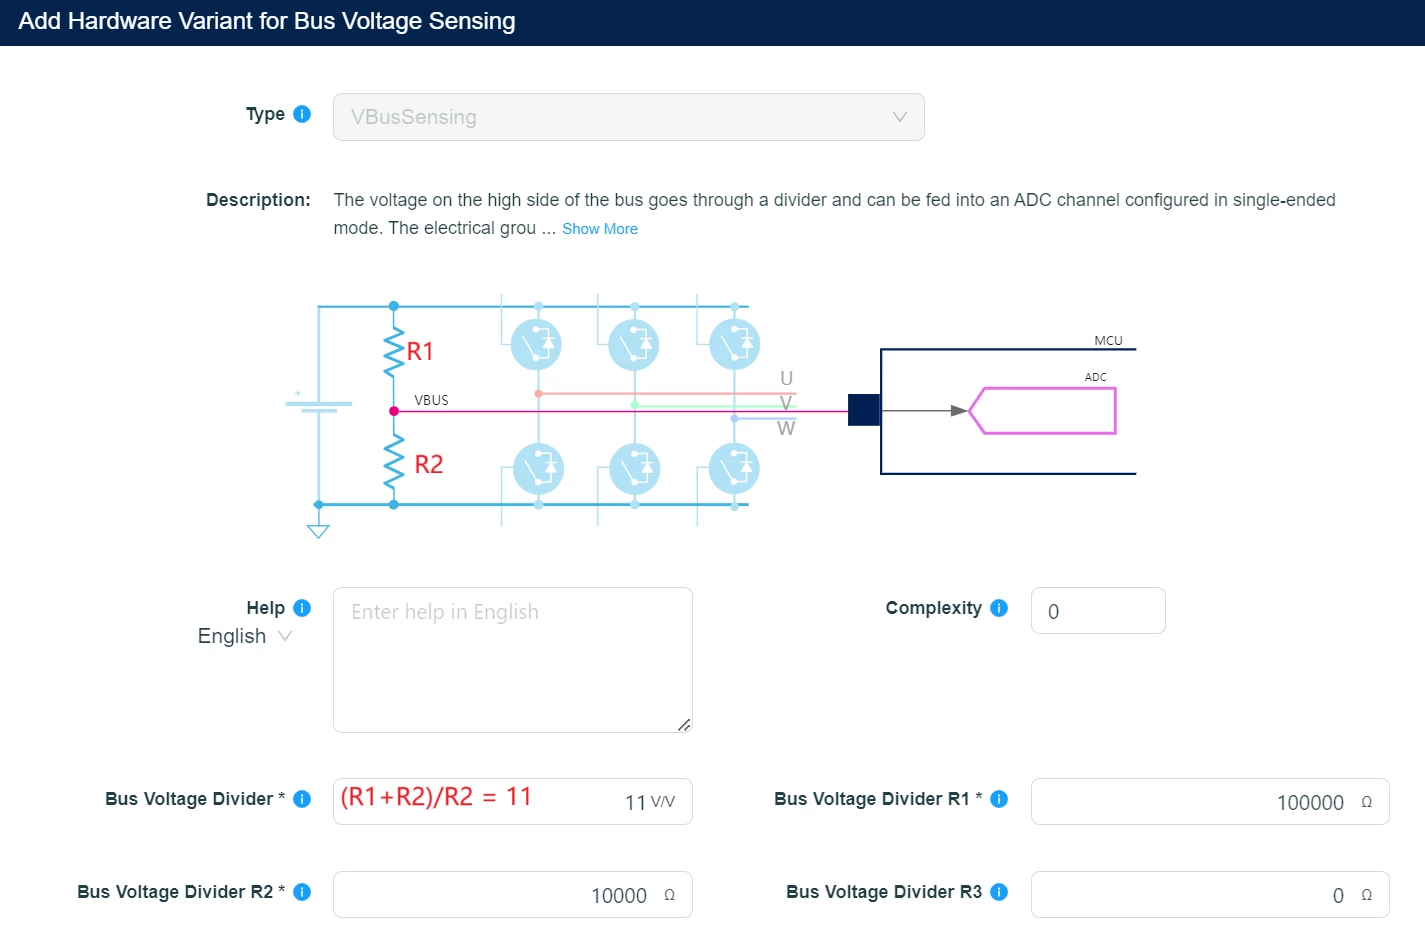Click the battery symbol in the circuit diagram

[319, 404]
